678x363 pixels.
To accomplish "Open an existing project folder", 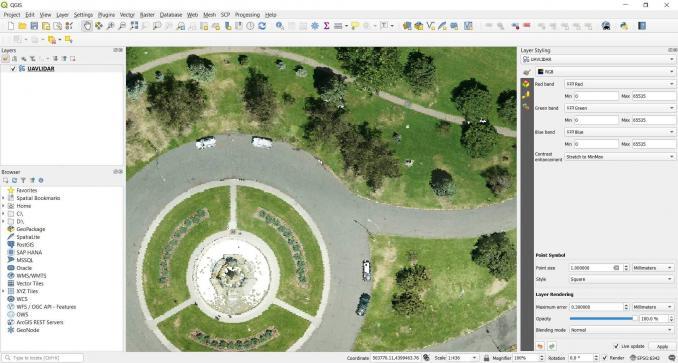I will (x=22, y=26).
